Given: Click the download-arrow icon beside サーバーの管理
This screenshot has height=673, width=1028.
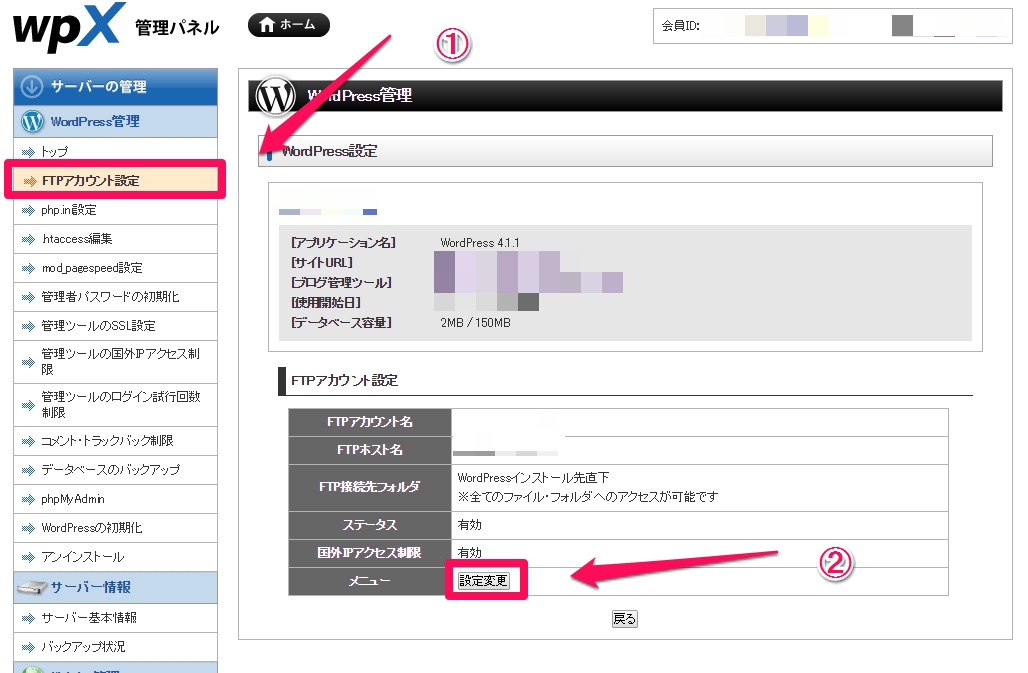Looking at the screenshot, I should (x=31, y=87).
